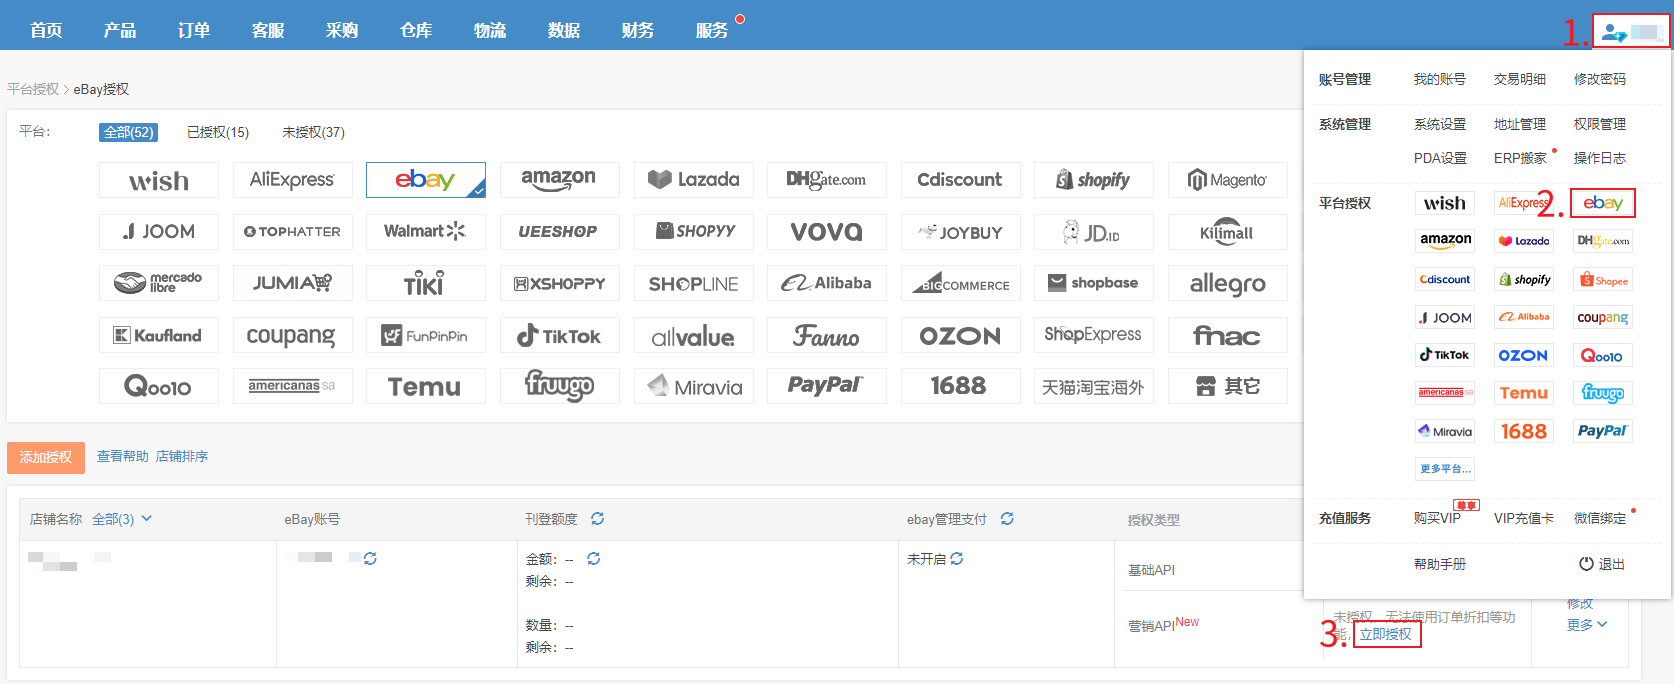Image resolution: width=1674 pixels, height=684 pixels.
Task: Select the FunPinPin platform logo
Action: tap(425, 335)
